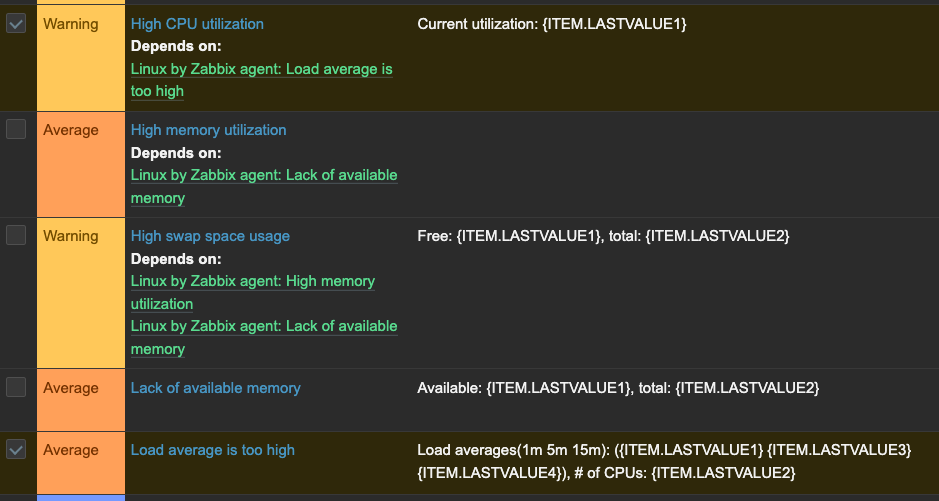Follow memory utilization dependency to Lack of available memory
The image size is (939, 501).
click(x=264, y=186)
